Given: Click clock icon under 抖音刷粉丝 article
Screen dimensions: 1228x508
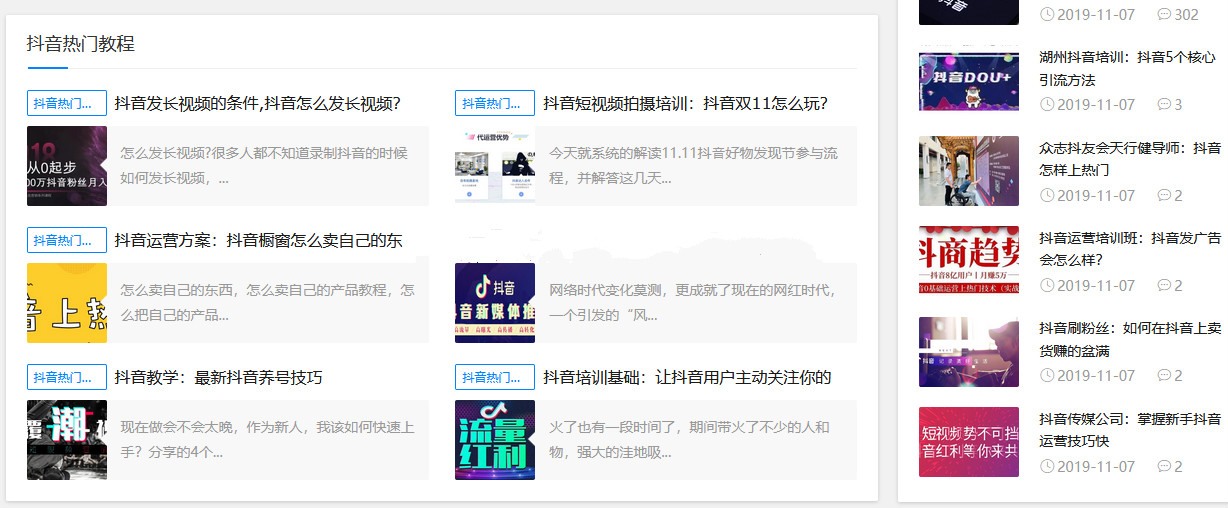Looking at the screenshot, I should 1047,375.
